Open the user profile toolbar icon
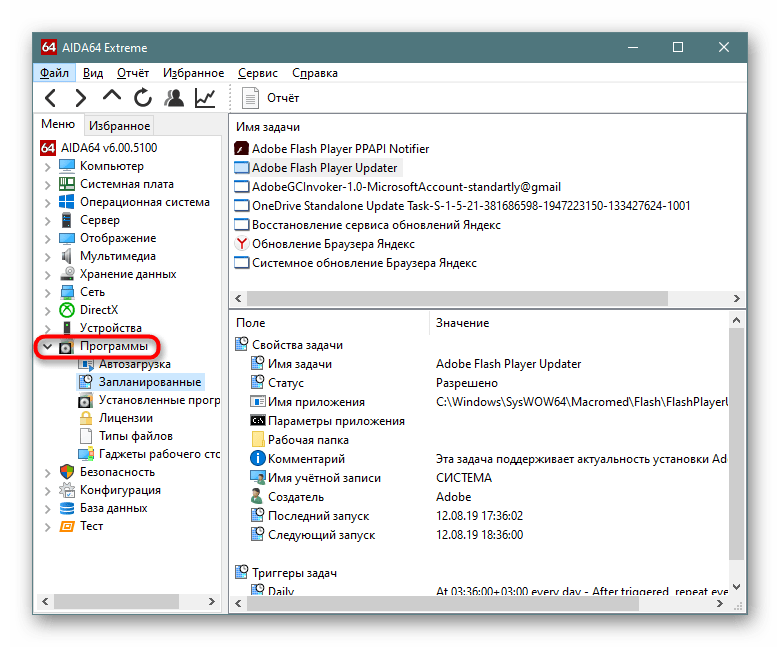 click(174, 98)
